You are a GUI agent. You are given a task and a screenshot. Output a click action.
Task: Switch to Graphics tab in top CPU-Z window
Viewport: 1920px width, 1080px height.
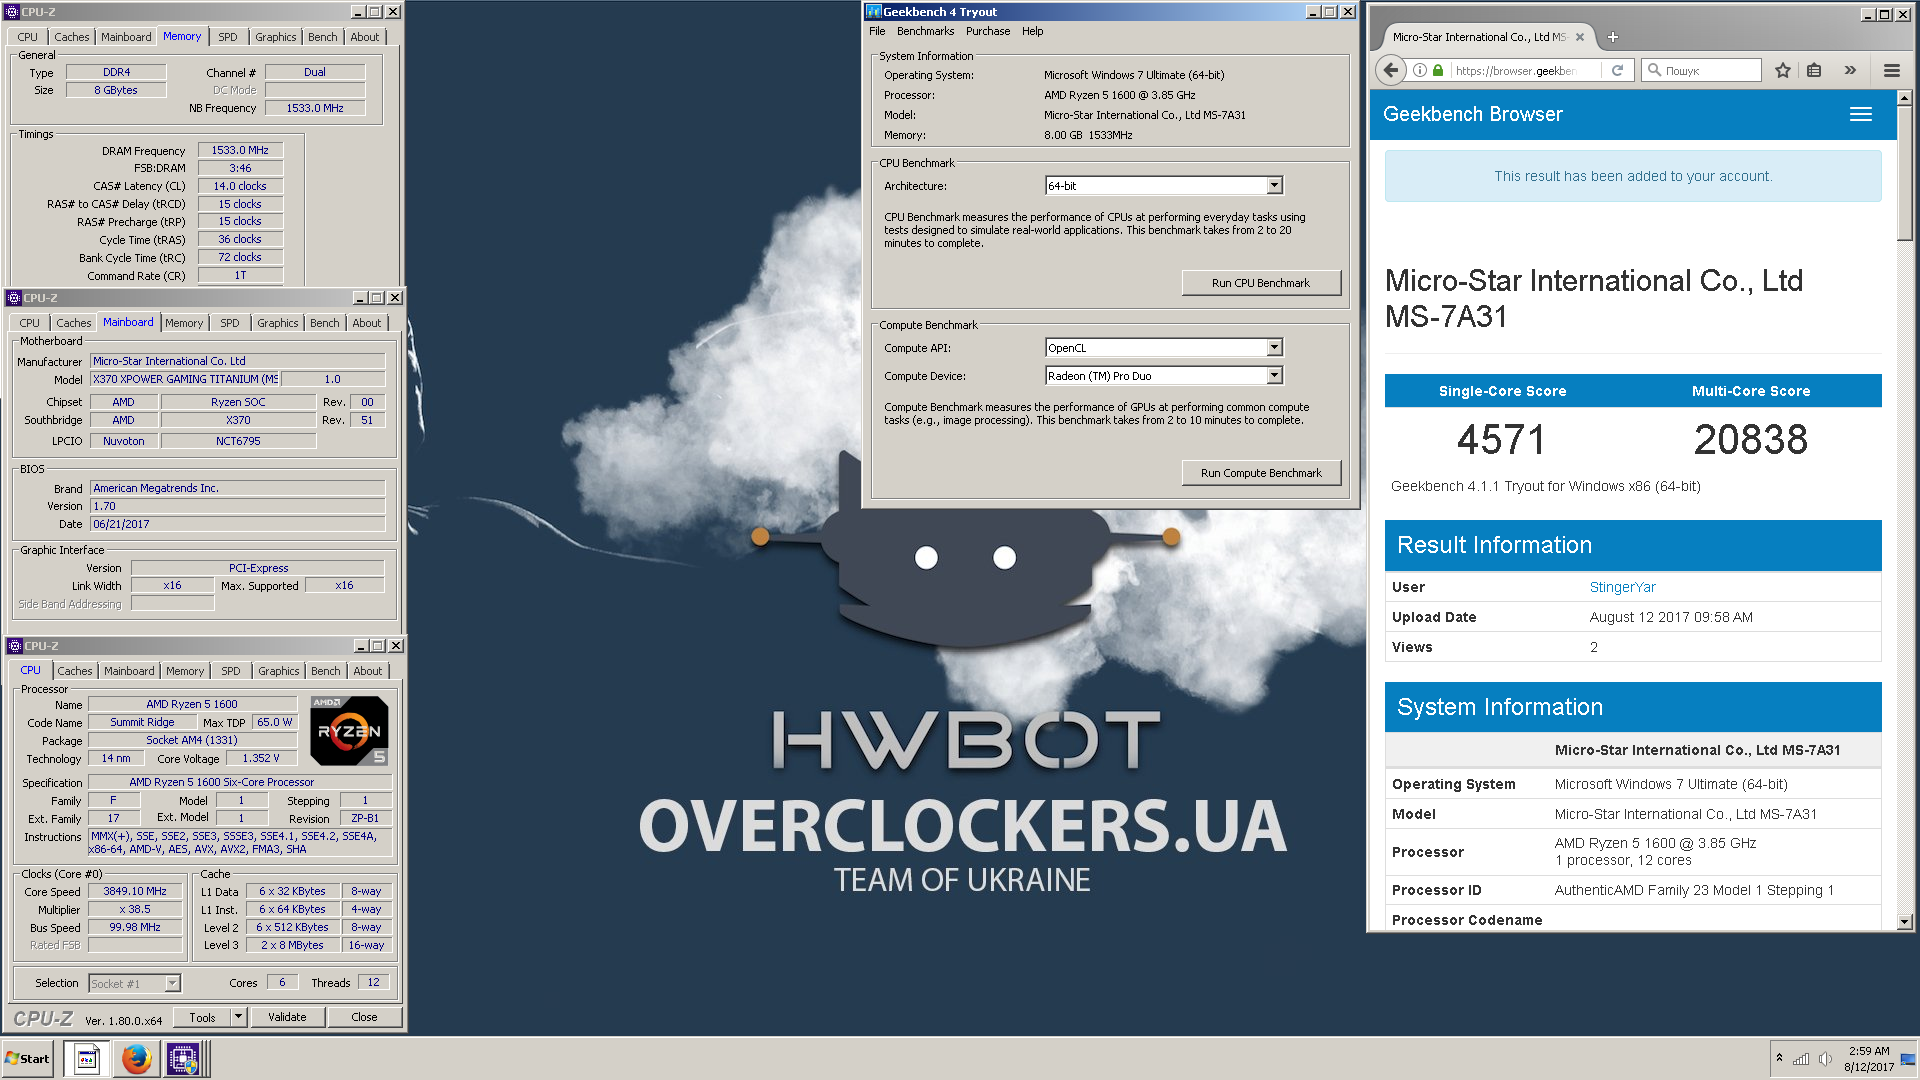pos(275,37)
